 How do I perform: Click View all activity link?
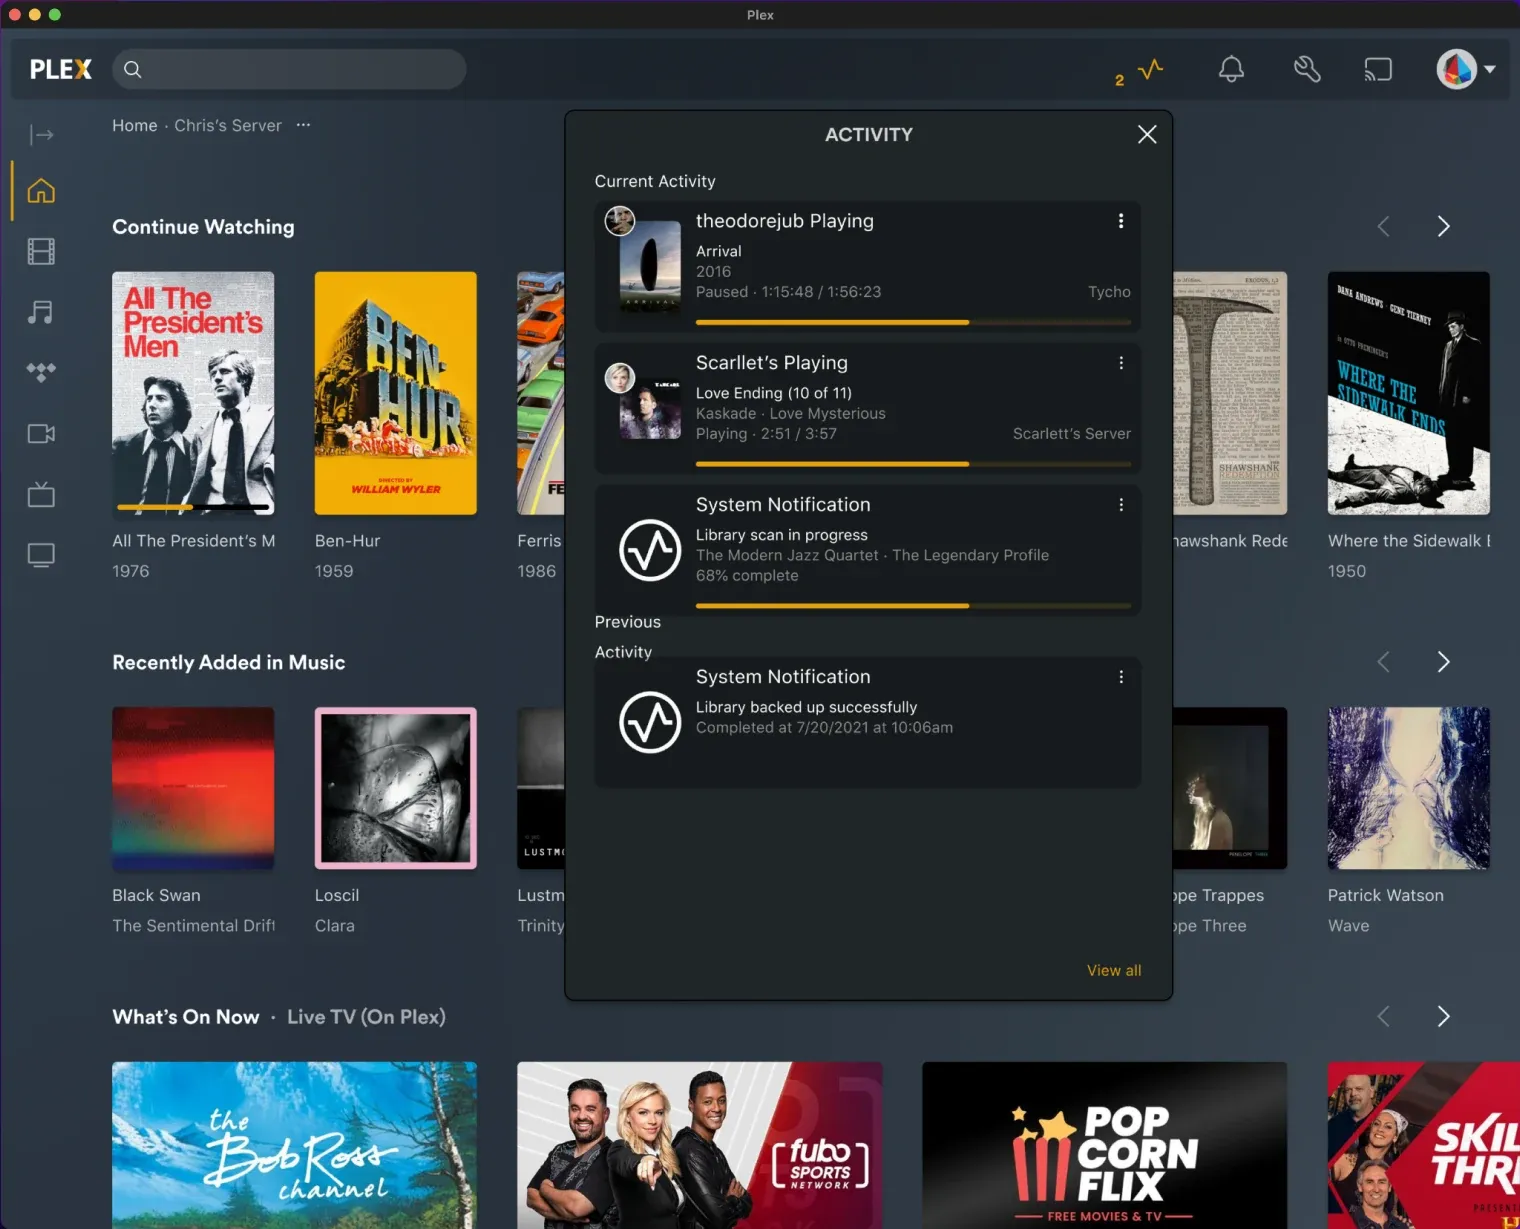(1114, 970)
